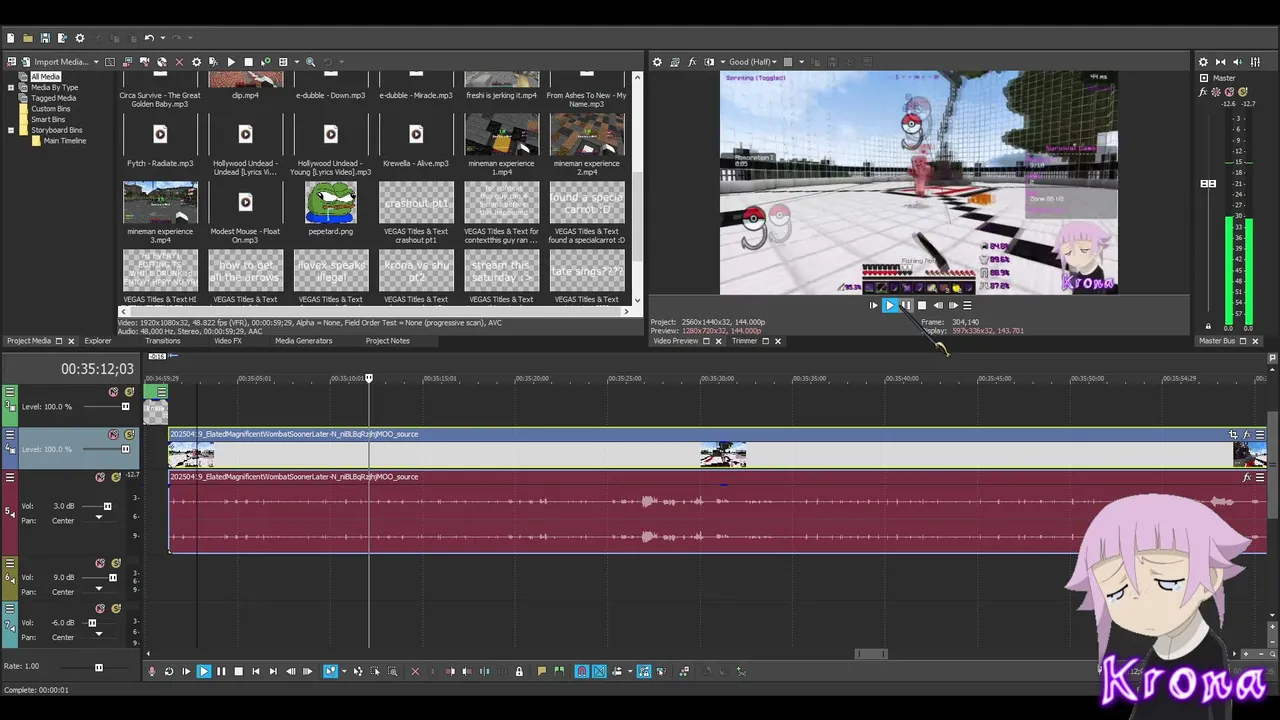Stop playback in the timeline transport
The image size is (1280, 720).
tap(238, 671)
